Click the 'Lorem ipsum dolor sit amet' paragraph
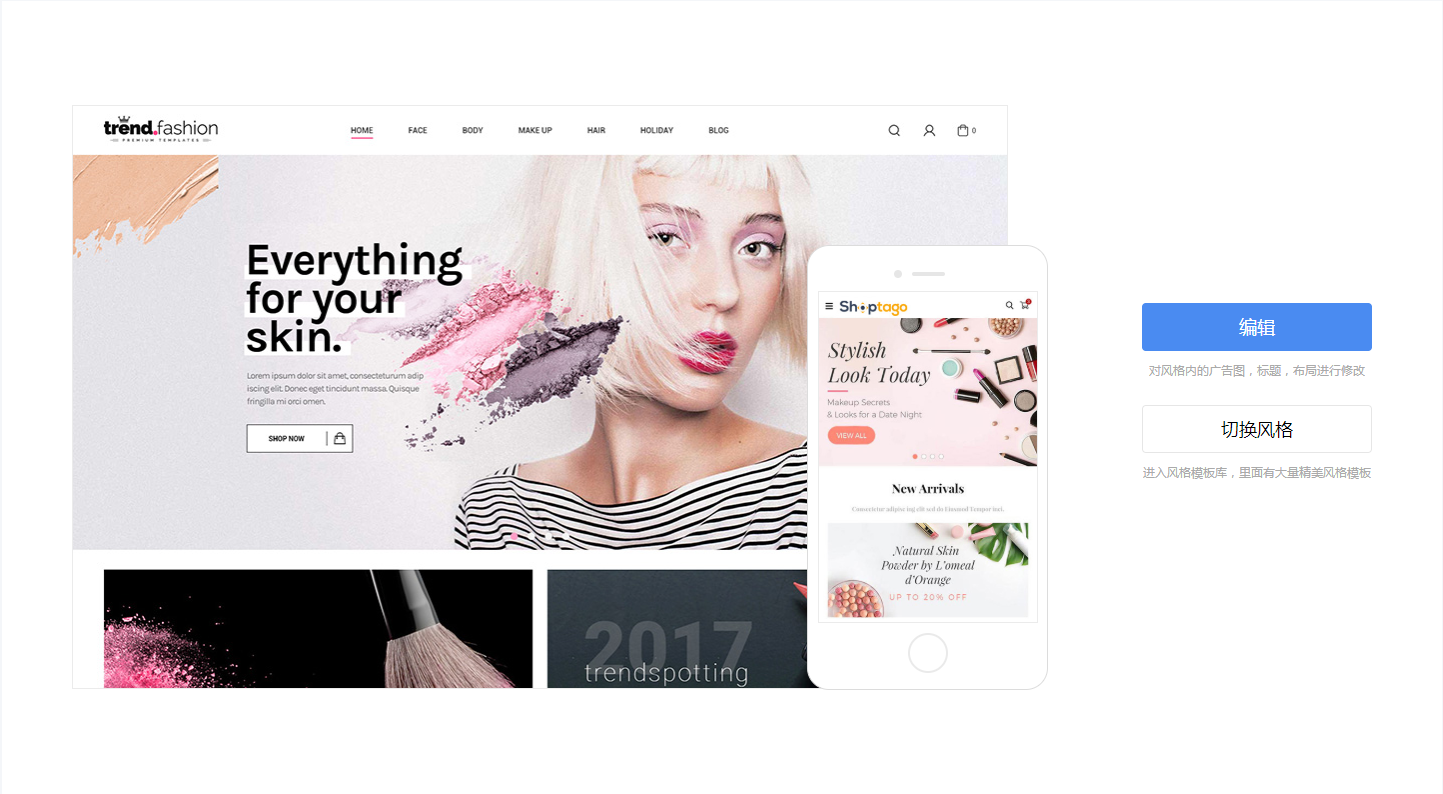The height and width of the screenshot is (794, 1443). pyautogui.click(x=335, y=388)
